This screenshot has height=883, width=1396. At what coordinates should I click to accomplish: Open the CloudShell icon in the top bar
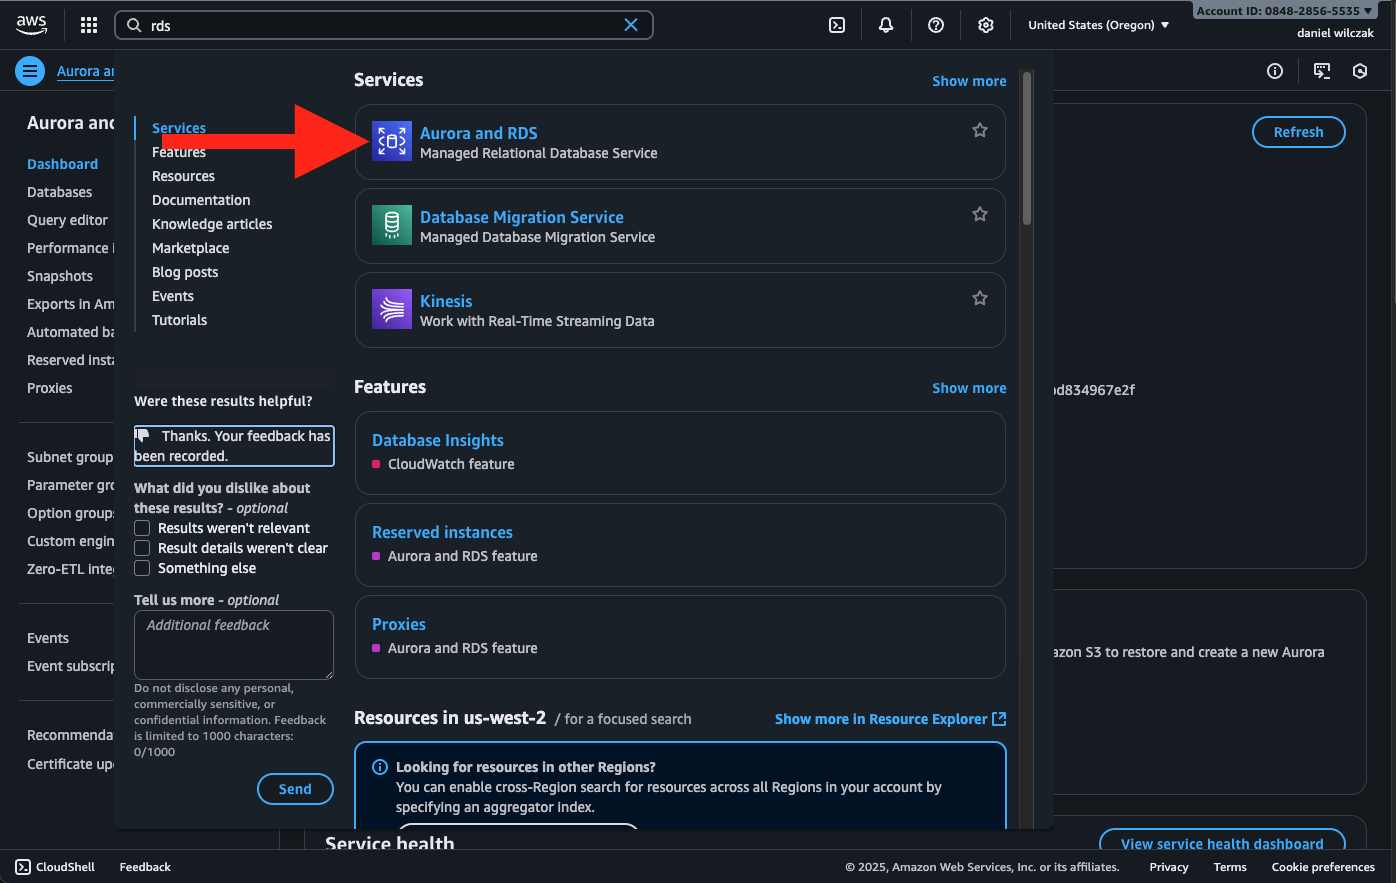[x=837, y=25]
